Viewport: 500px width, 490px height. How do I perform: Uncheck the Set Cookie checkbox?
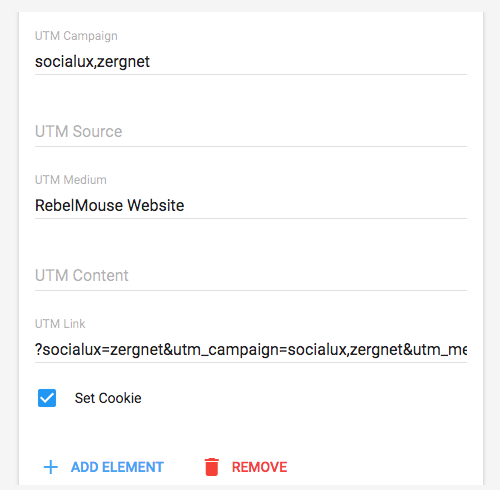[x=47, y=398]
